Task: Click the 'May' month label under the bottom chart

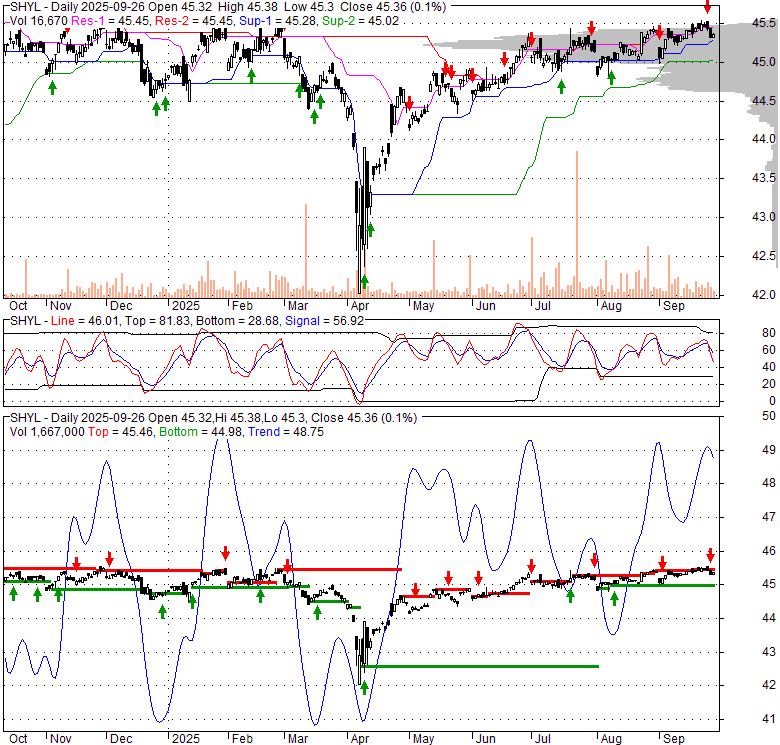Action: coord(423,739)
